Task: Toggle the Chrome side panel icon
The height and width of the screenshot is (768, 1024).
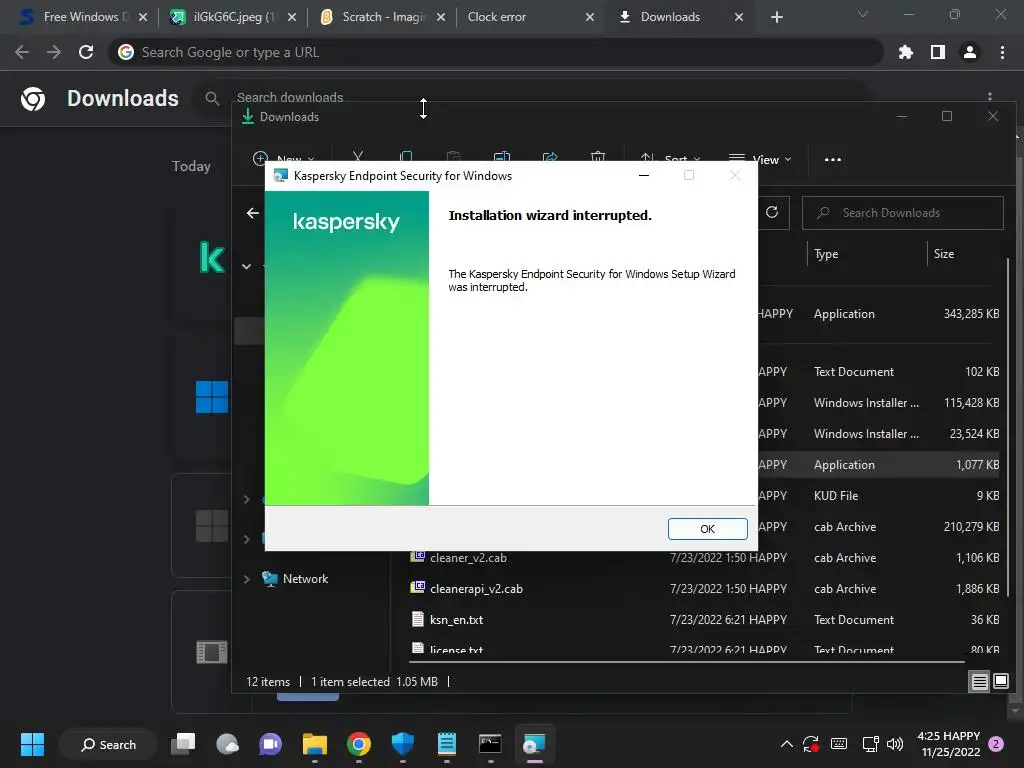Action: click(x=938, y=52)
